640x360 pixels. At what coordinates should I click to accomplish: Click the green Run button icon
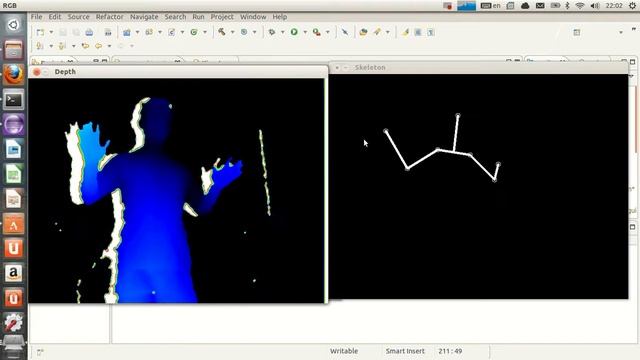[294, 32]
